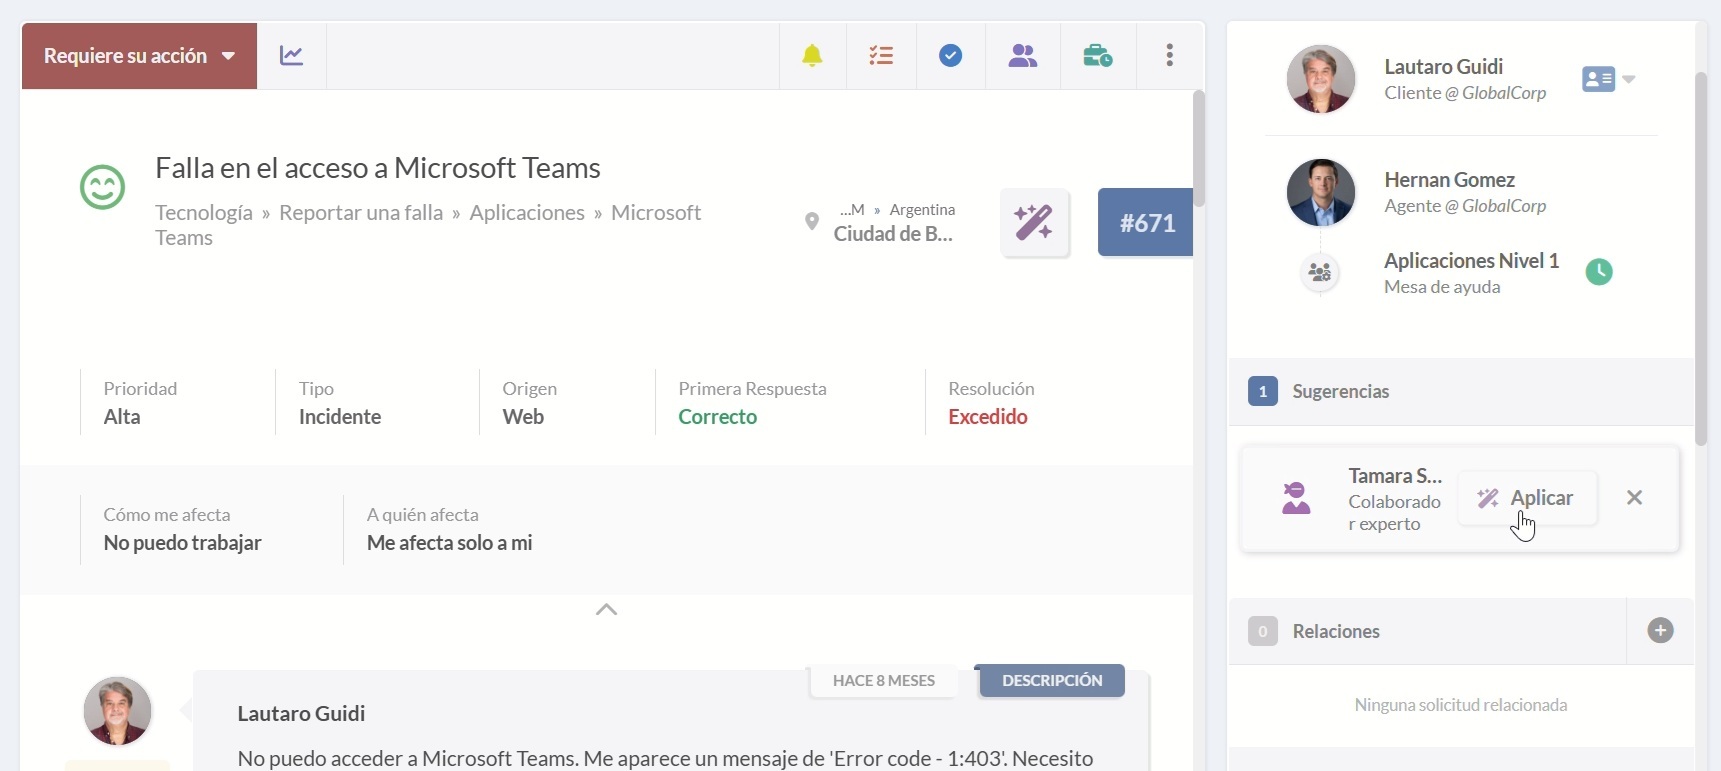Click the 'No puedo trabajar' value
The image size is (1721, 771).
[182, 543]
